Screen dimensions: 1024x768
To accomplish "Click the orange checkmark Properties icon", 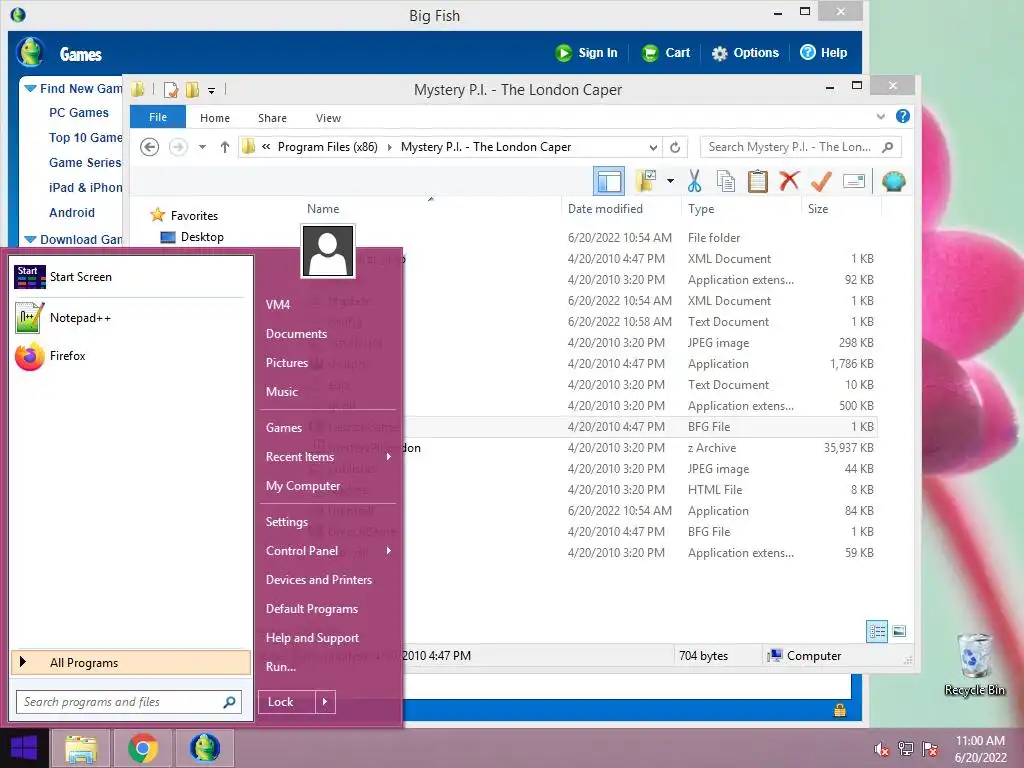I will coord(821,181).
